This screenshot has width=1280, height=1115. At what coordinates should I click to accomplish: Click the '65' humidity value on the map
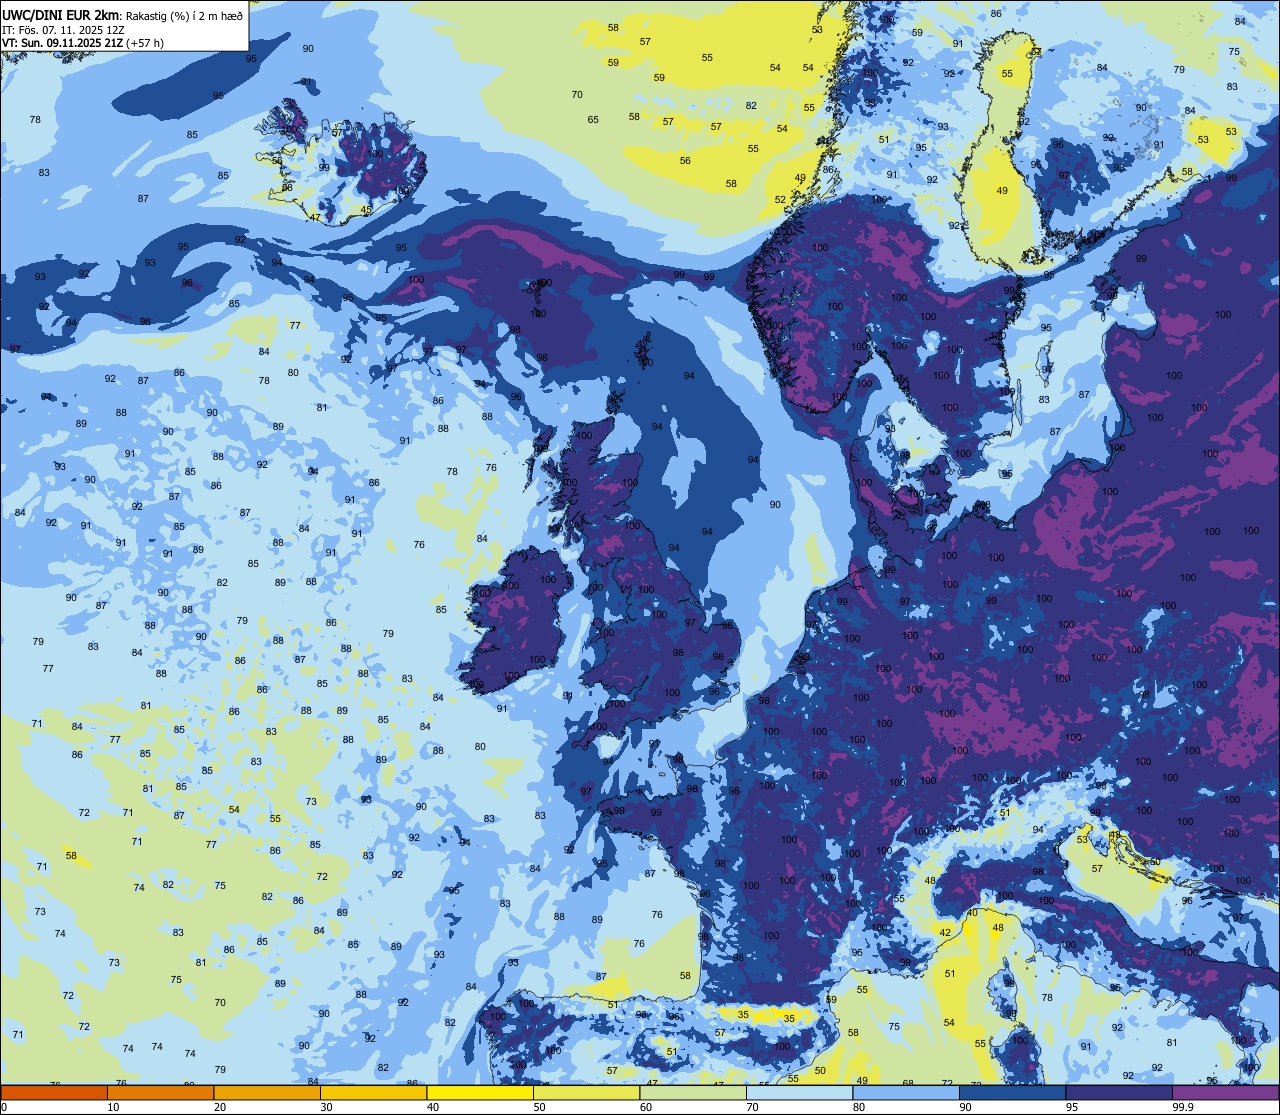tap(593, 119)
